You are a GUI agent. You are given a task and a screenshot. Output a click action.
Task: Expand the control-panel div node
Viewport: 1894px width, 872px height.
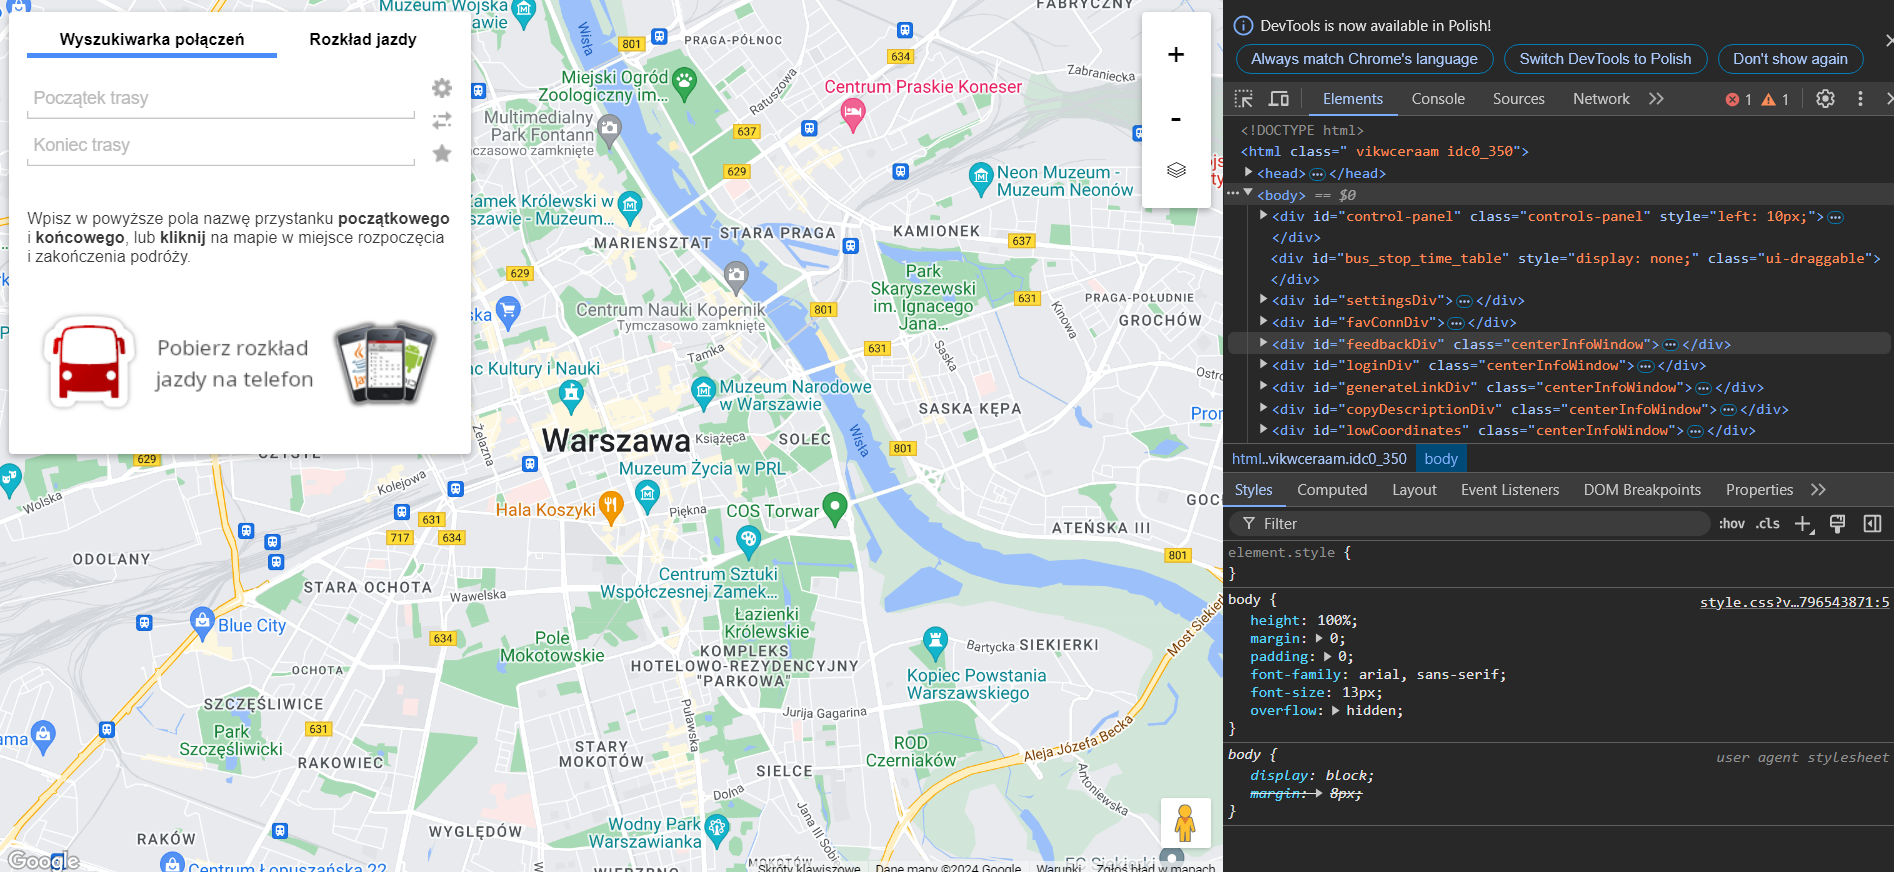(x=1264, y=216)
